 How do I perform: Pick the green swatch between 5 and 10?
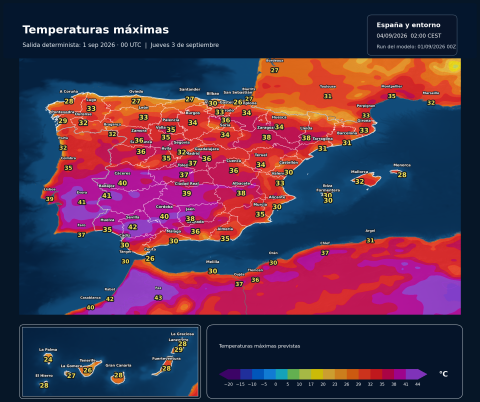293,374
